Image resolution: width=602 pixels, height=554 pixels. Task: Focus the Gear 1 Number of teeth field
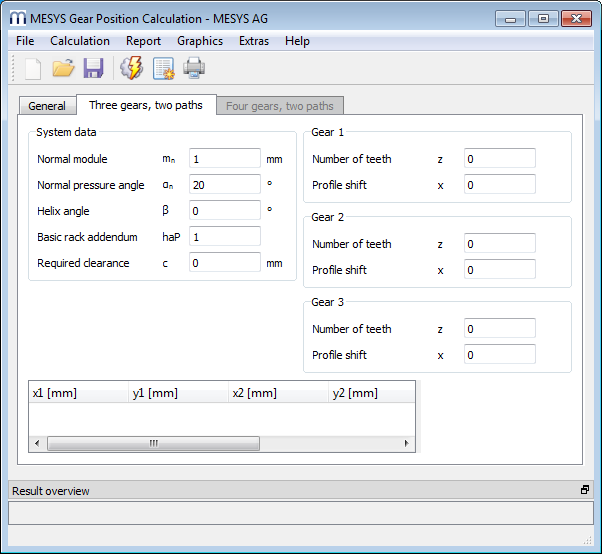click(499, 159)
